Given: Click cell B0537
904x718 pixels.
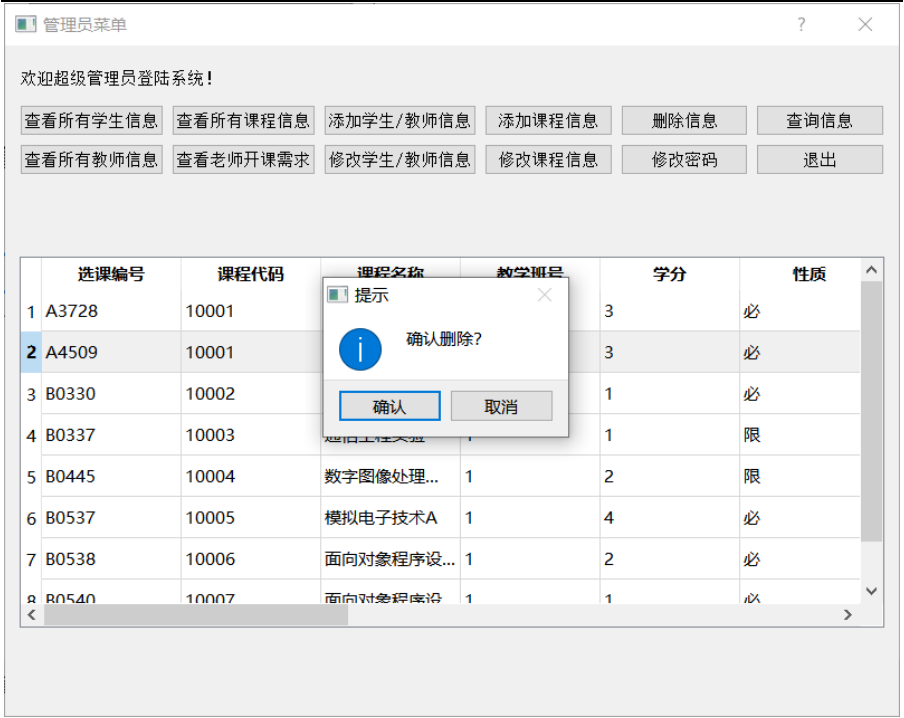Looking at the screenshot, I should [x=111, y=518].
